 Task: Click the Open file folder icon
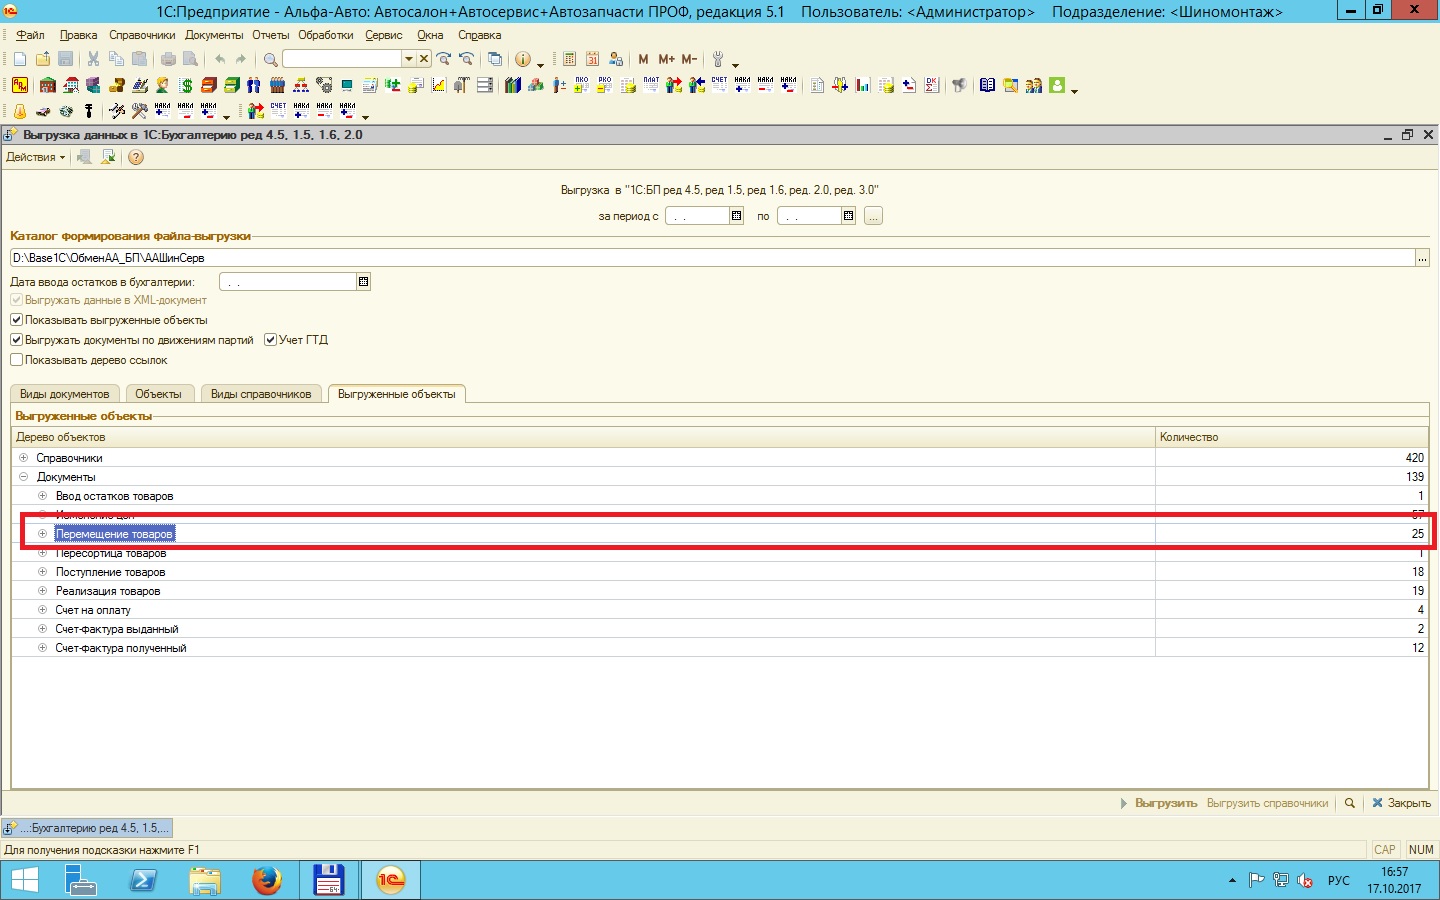coord(43,59)
